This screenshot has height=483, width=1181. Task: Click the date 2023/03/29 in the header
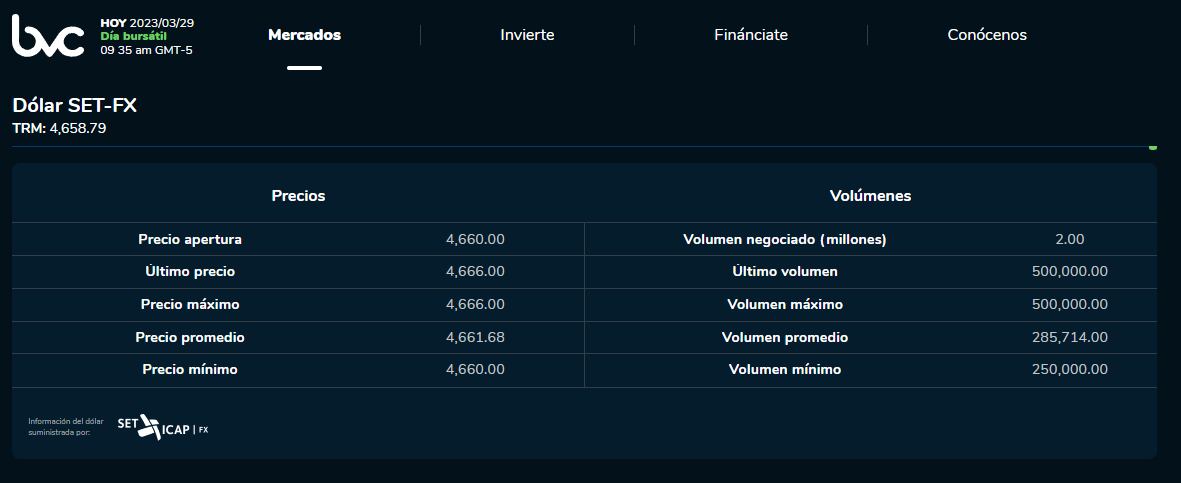tap(162, 22)
